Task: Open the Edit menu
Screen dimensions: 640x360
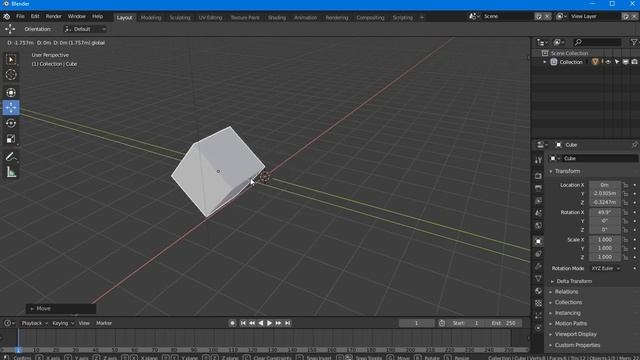Action: coord(35,17)
